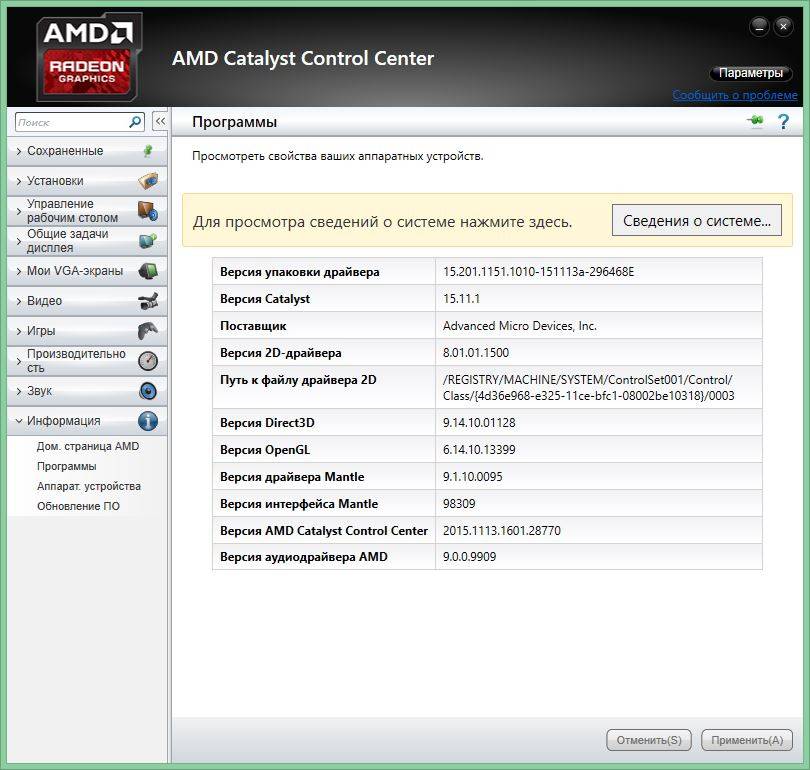
Task: Open Обновление ПО item
Action: coord(78,507)
